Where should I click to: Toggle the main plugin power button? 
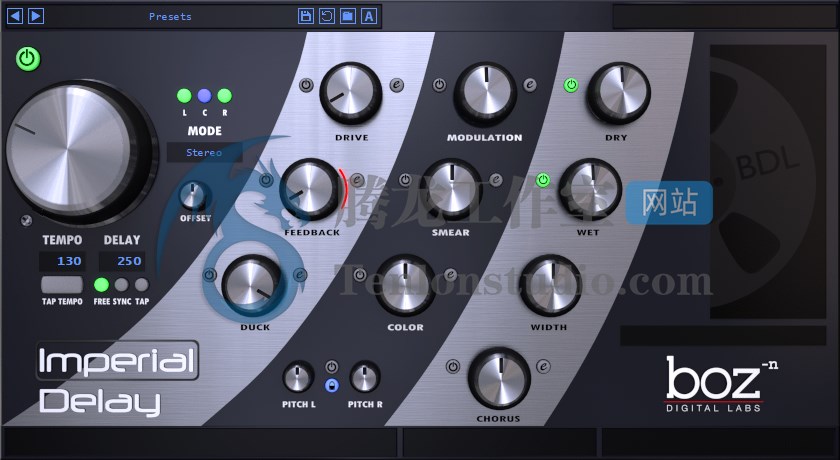point(28,59)
